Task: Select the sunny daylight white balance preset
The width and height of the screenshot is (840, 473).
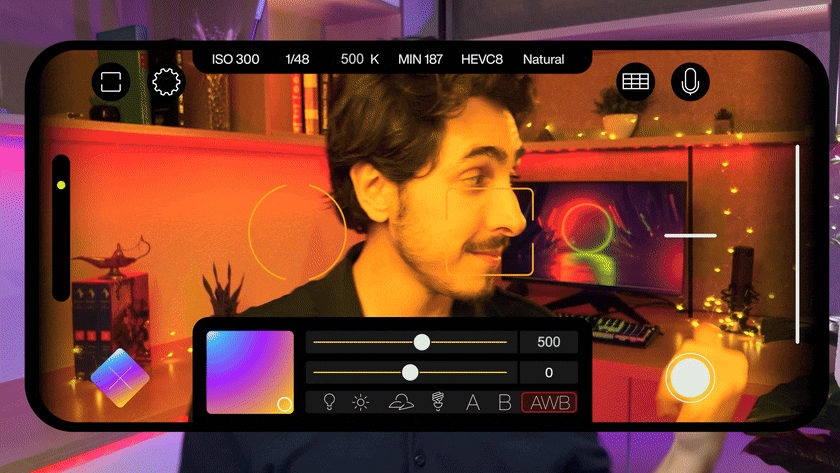Action: pos(361,402)
